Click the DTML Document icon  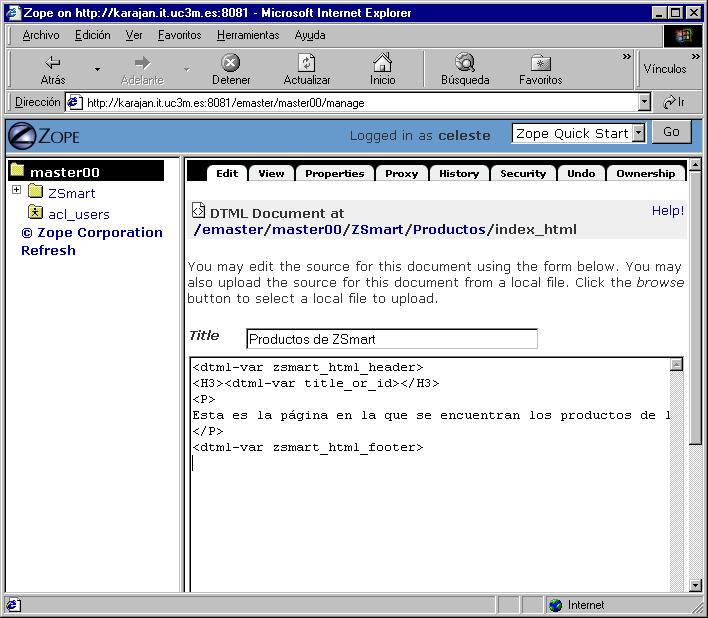tap(198, 210)
